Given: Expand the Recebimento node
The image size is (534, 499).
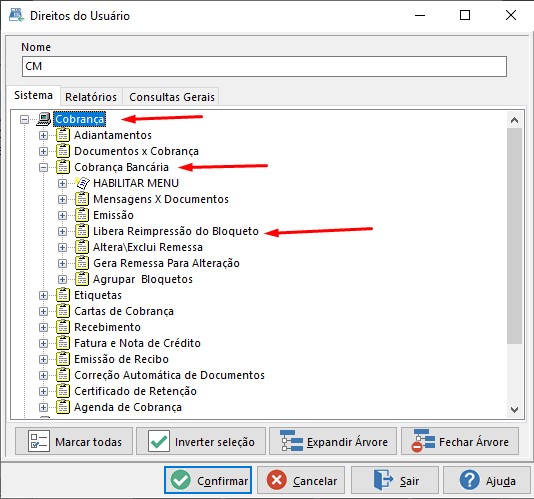Looking at the screenshot, I should tap(43, 328).
